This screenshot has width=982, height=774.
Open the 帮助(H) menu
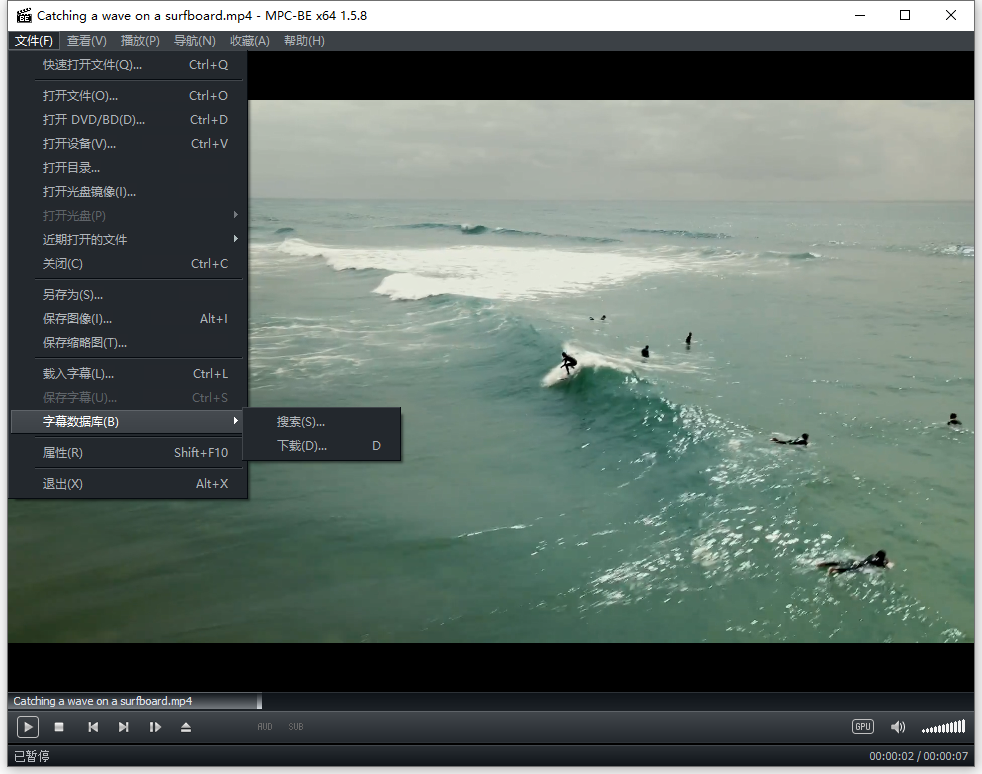click(304, 41)
